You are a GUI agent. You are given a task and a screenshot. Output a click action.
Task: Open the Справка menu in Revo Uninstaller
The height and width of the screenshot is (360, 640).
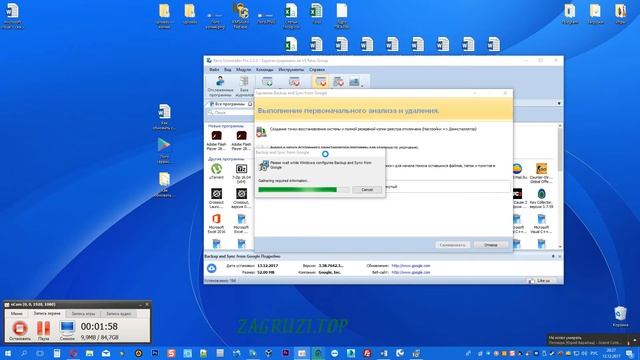[317, 70]
